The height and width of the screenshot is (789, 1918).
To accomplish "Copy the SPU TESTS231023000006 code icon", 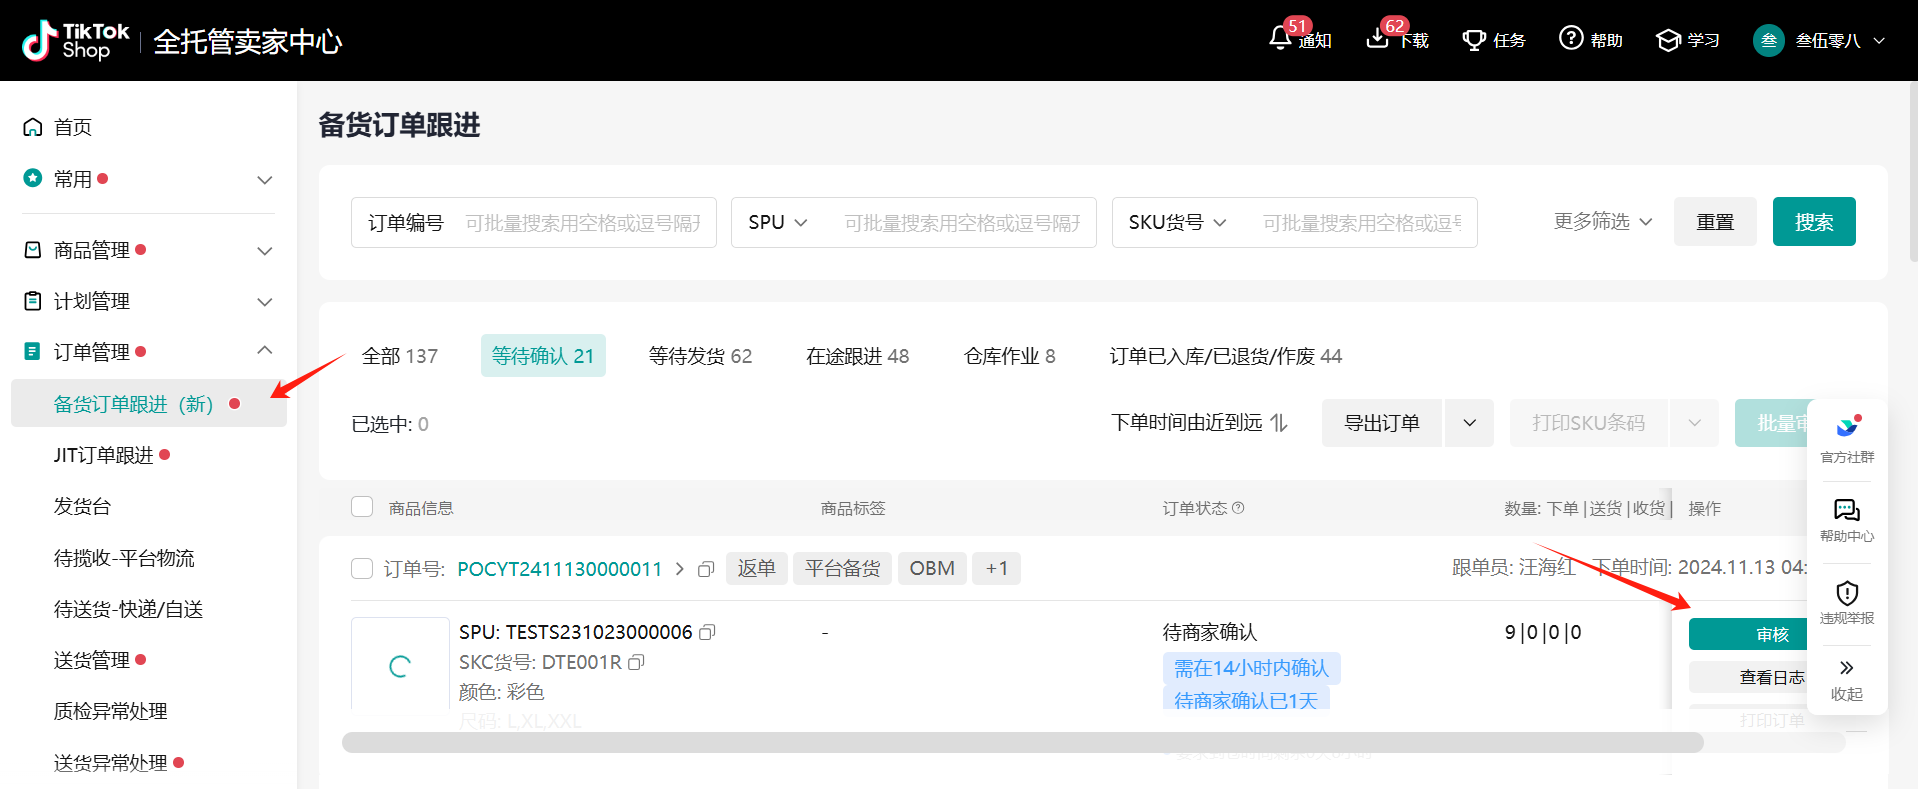I will point(708,632).
